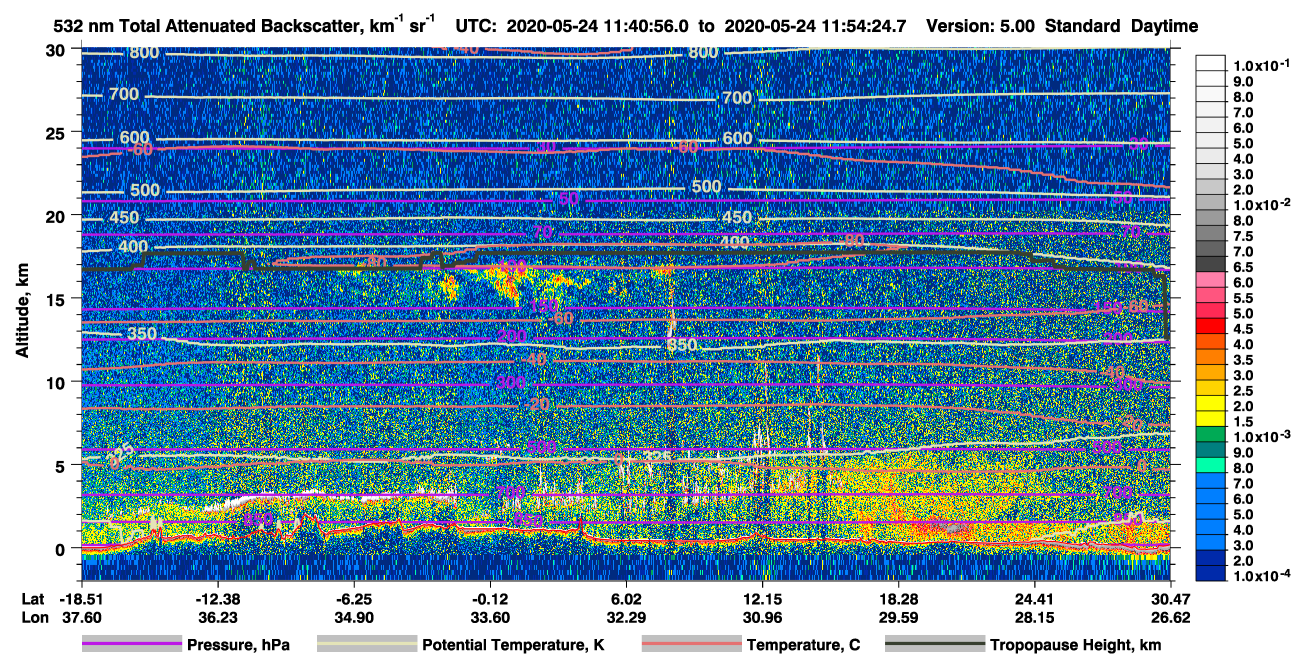Select the white swatch at the colorbar top
This screenshot has width=1300, height=667.
(1211, 63)
